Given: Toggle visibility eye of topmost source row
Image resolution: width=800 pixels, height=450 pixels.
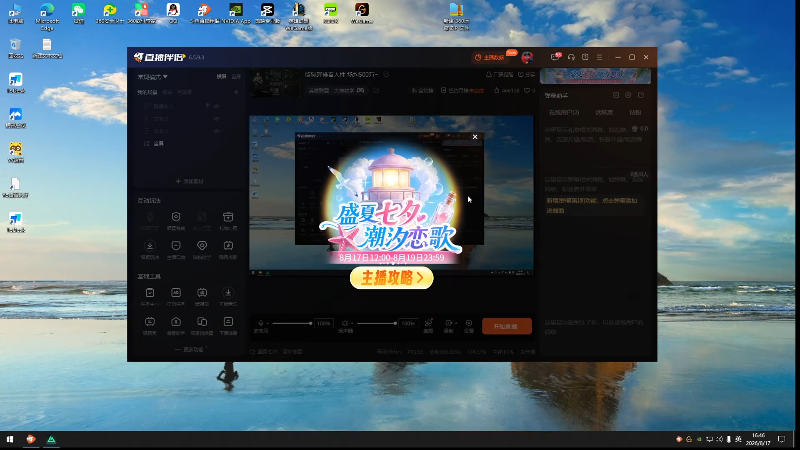Looking at the screenshot, I should pyautogui.click(x=217, y=106).
